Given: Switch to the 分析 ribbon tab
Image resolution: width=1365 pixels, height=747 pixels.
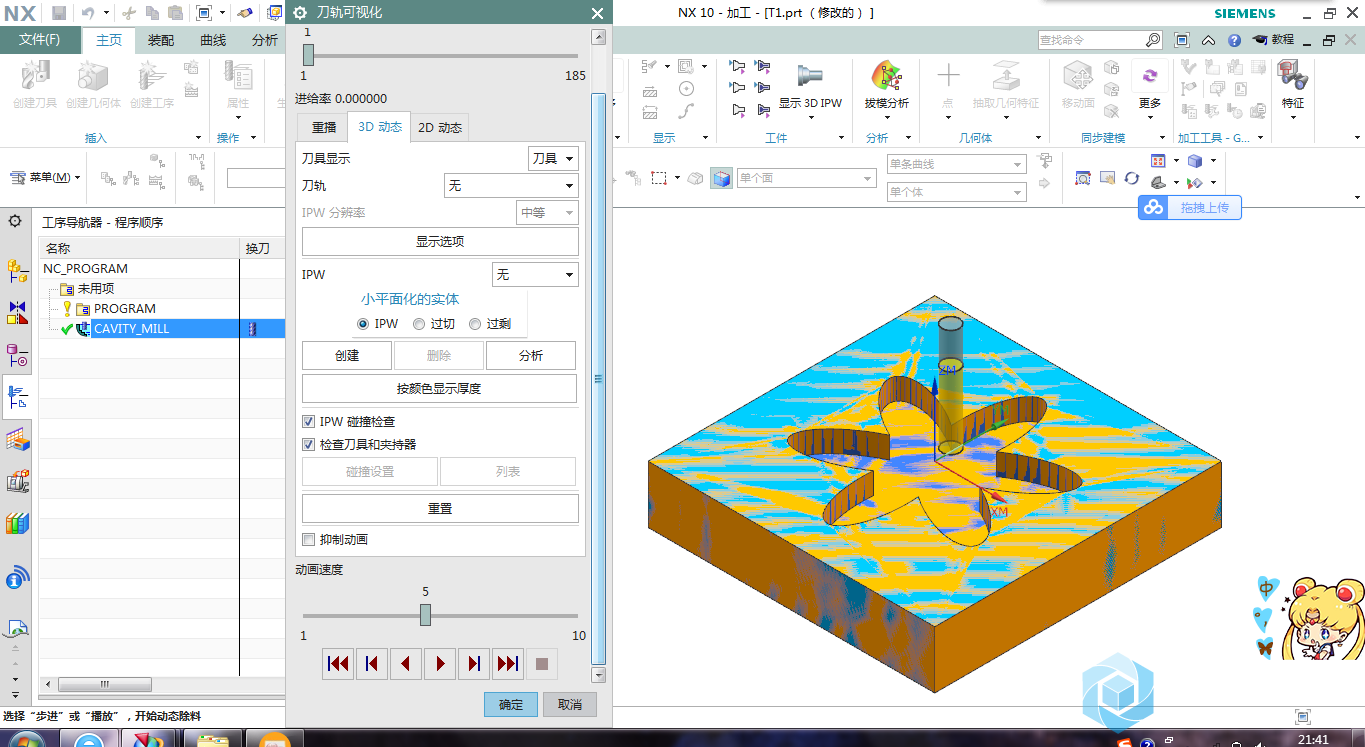Looking at the screenshot, I should click(264, 40).
